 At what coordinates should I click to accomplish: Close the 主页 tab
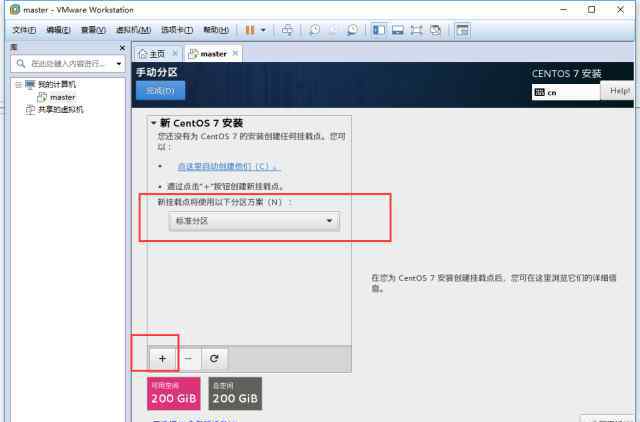175,53
